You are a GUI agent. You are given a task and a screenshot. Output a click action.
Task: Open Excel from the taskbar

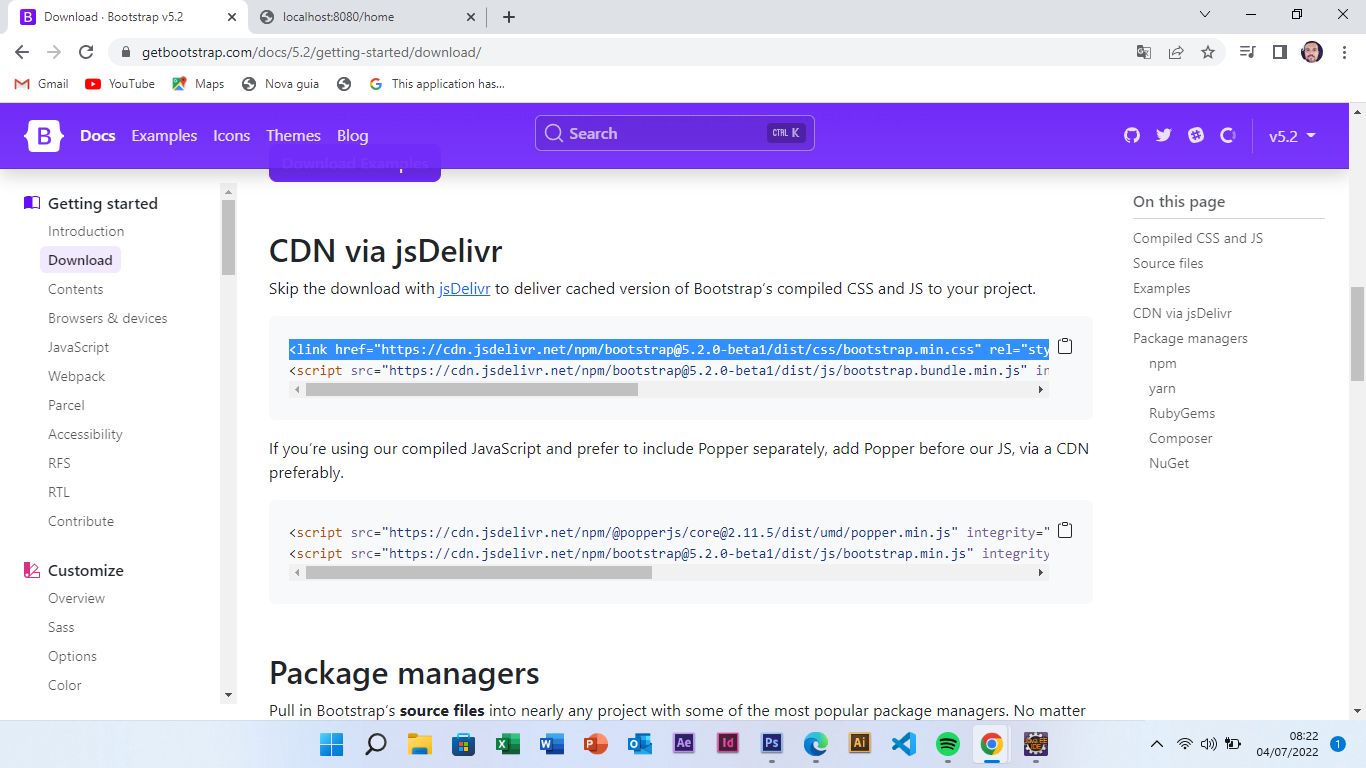[x=508, y=743]
